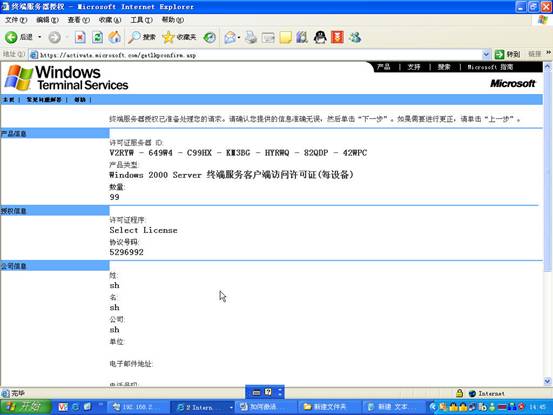Click the padlock icon in status bar
Screen dimensions: 553x415
coord(459,393)
